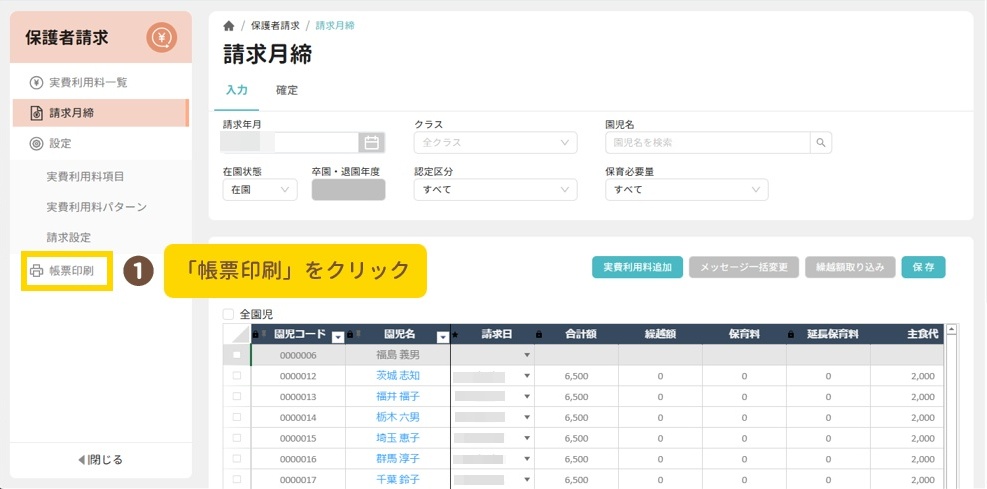
Task: Click the table's vertical scrollbar up arrow
Action: (x=951, y=329)
